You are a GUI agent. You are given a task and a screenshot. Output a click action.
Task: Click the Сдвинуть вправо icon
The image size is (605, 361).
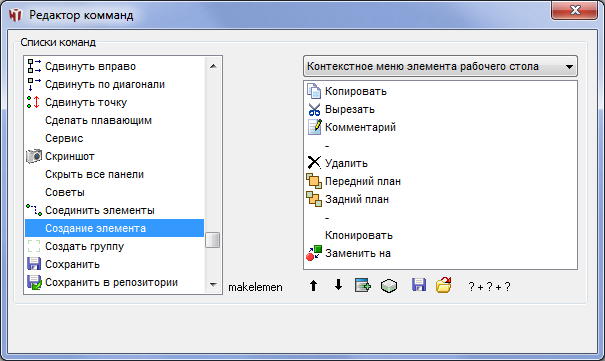[x=34, y=66]
